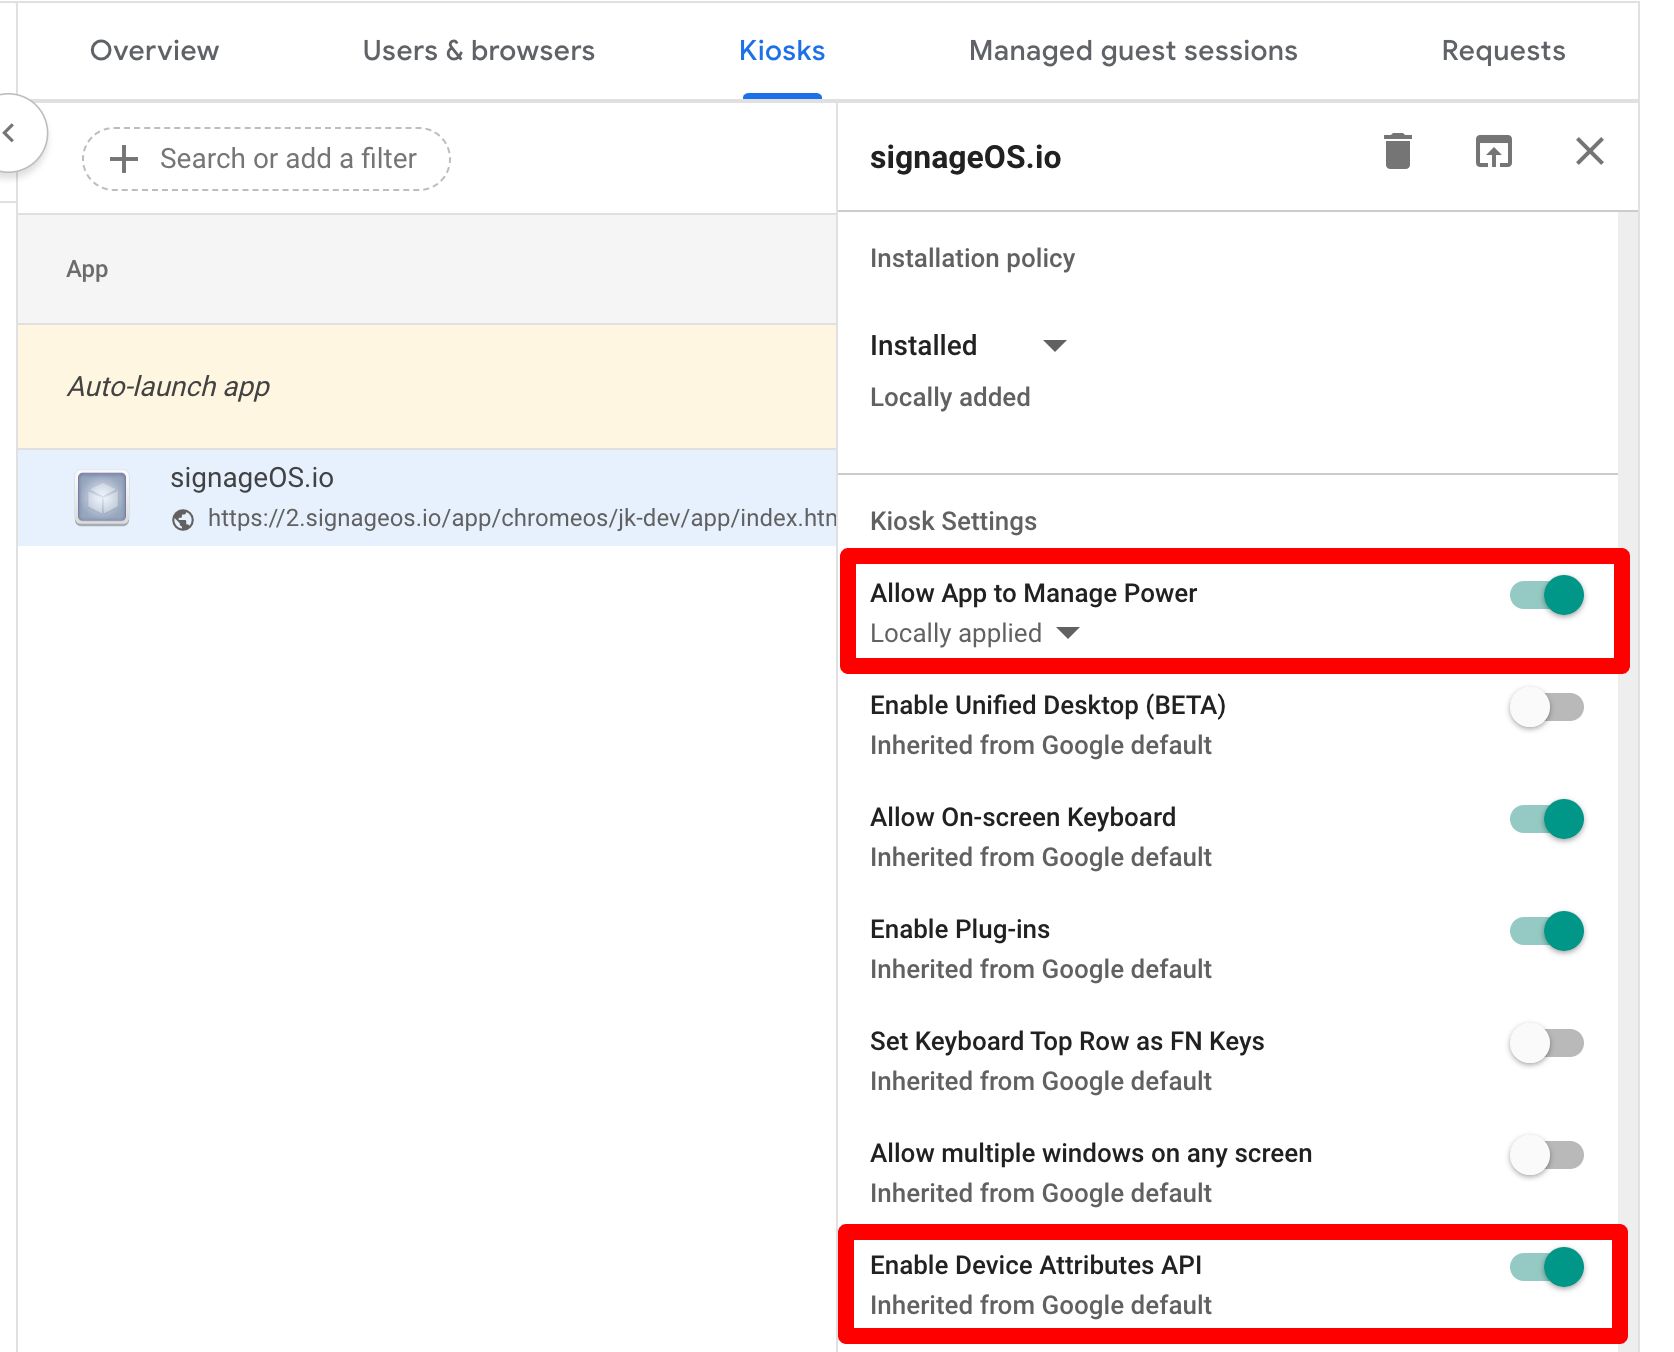Switch to the Overview tab
Screen dimensions: 1674x1352
154,51
